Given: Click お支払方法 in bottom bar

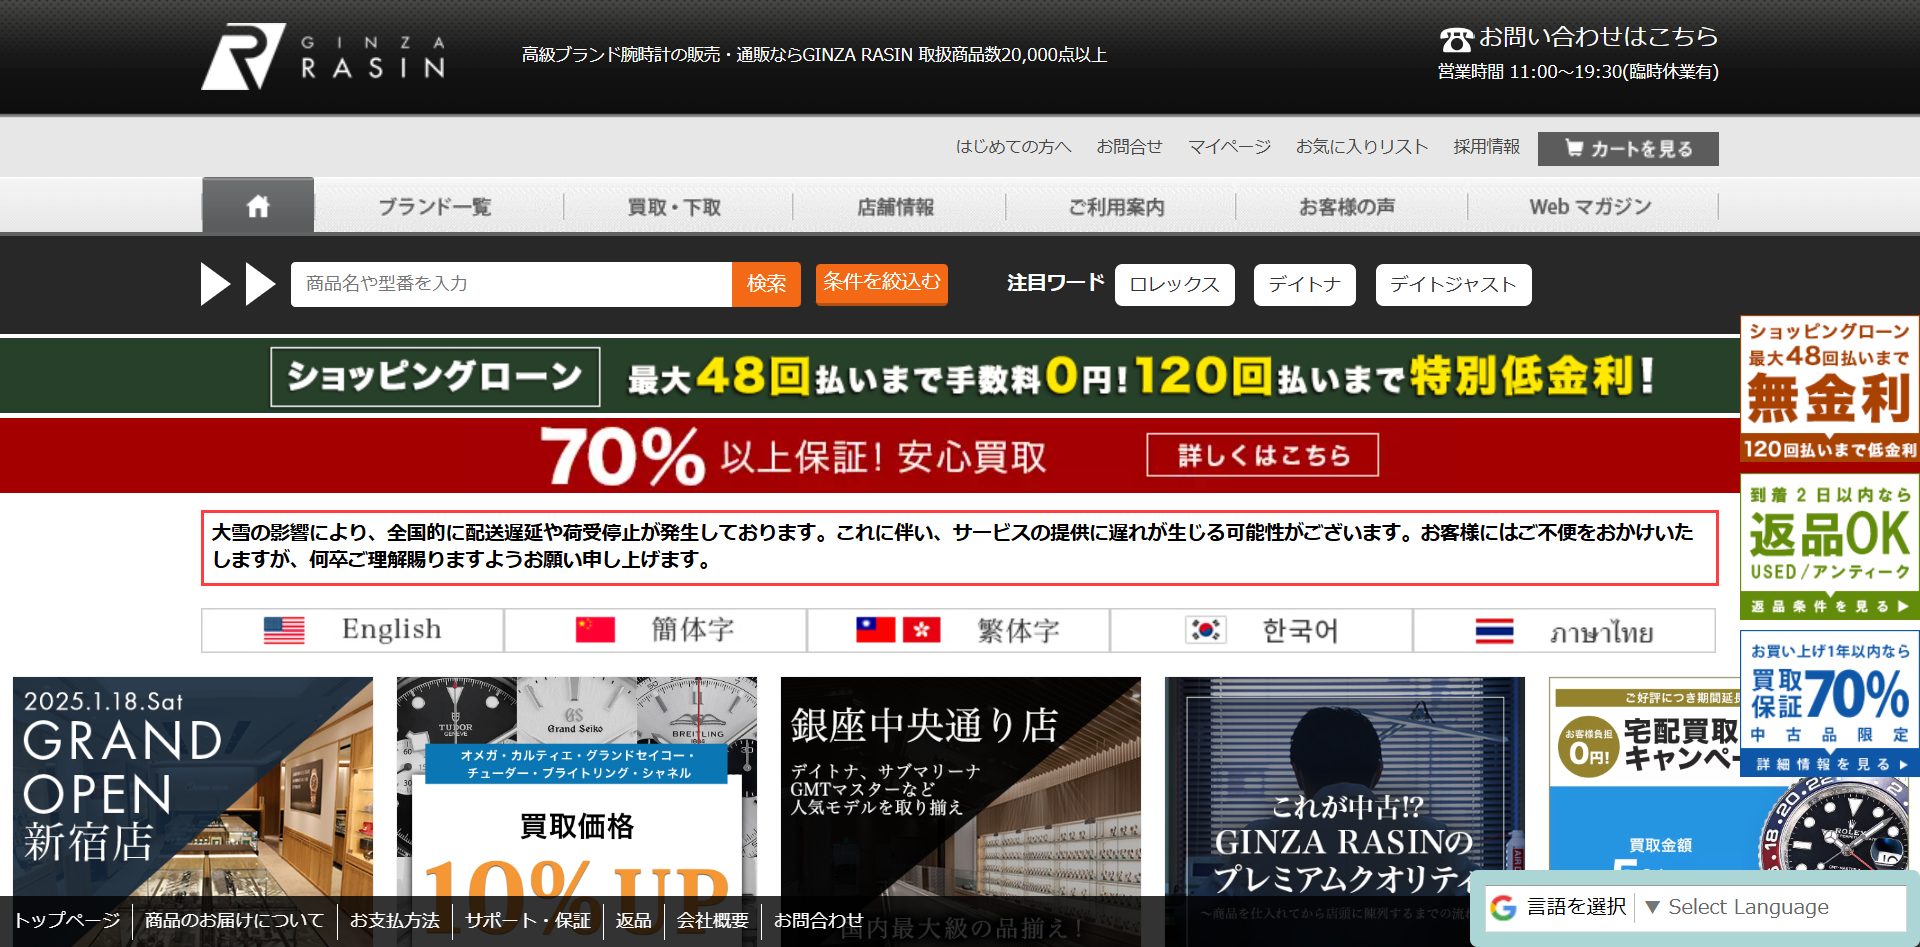Looking at the screenshot, I should (394, 920).
